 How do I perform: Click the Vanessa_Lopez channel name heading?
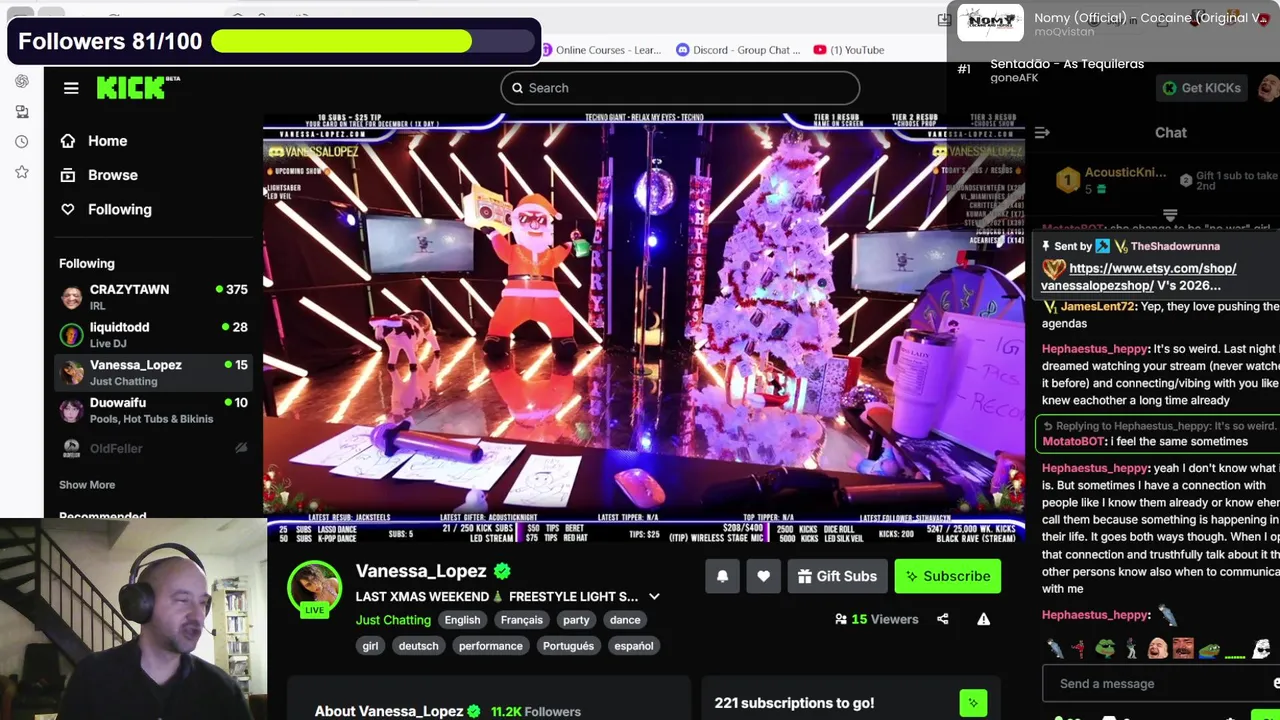tap(421, 571)
